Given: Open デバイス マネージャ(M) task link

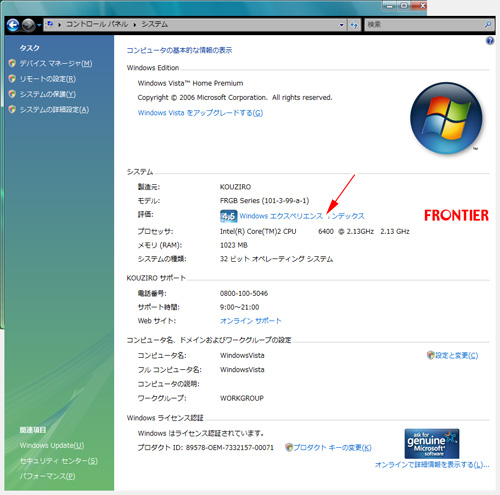Looking at the screenshot, I should tap(56, 63).
